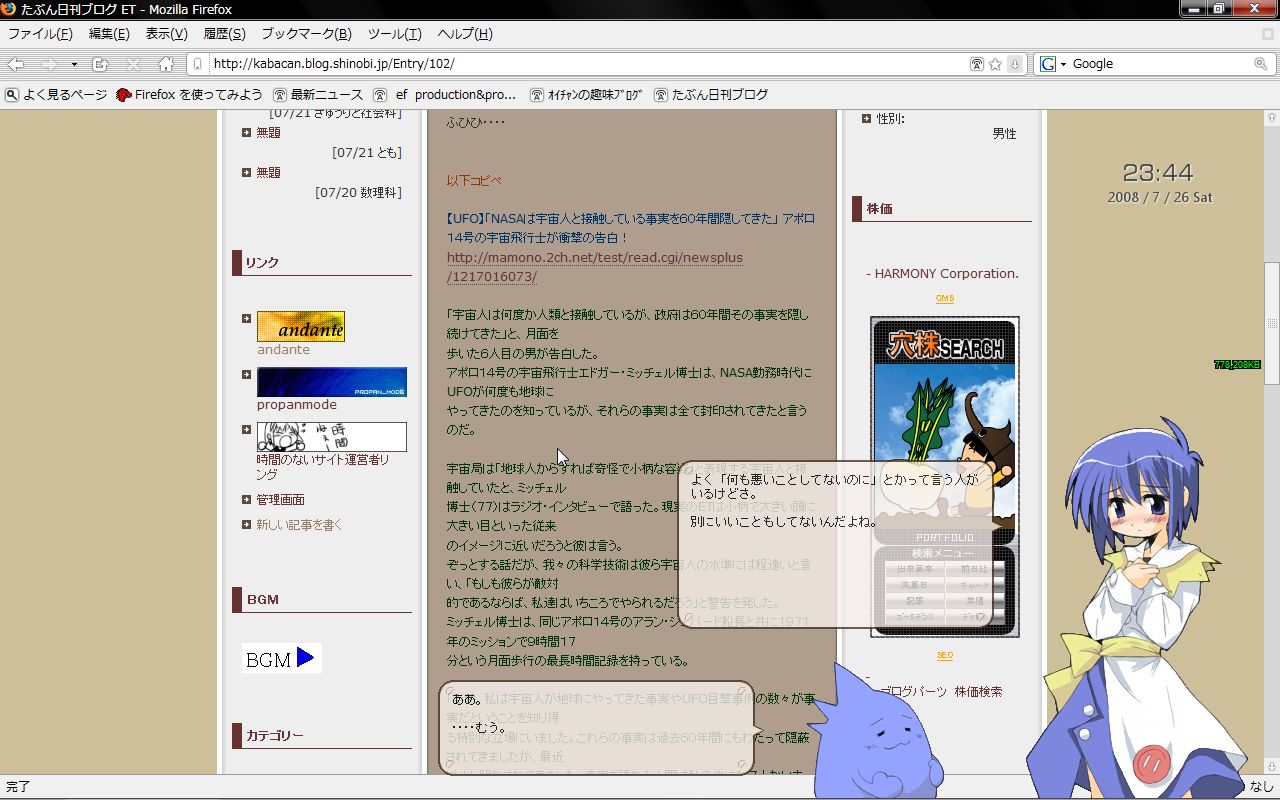Open the 時間のないサイト運営者リング link
Viewport: 1280px width, 800px height.
tap(323, 468)
